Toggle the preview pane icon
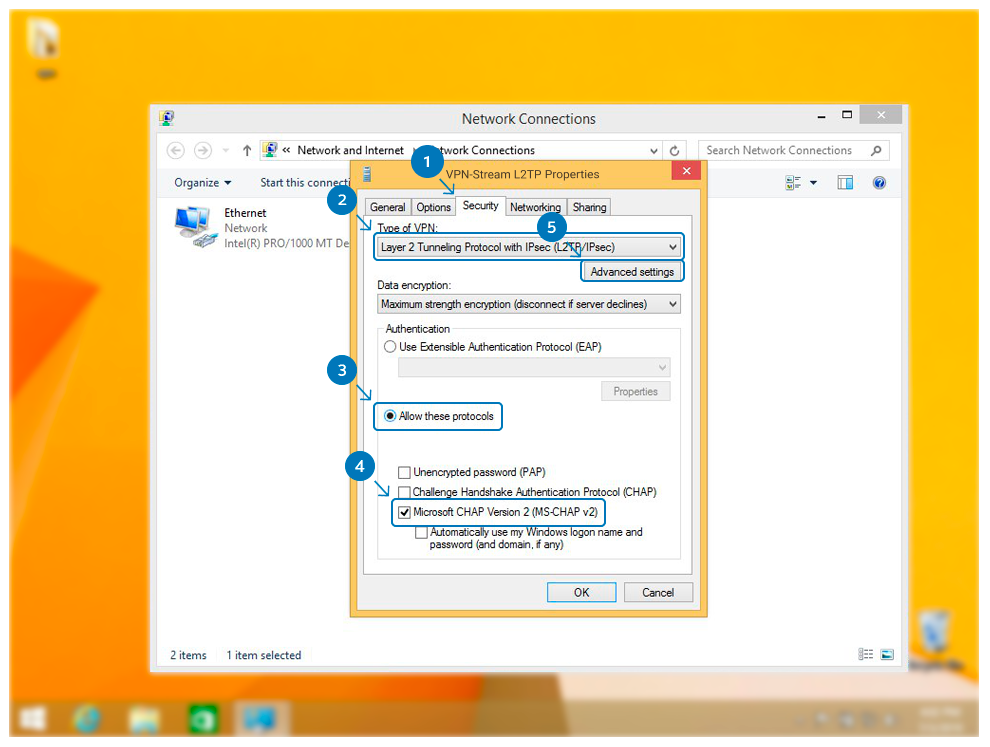Image resolution: width=990 pixels, height=747 pixels. tap(845, 183)
